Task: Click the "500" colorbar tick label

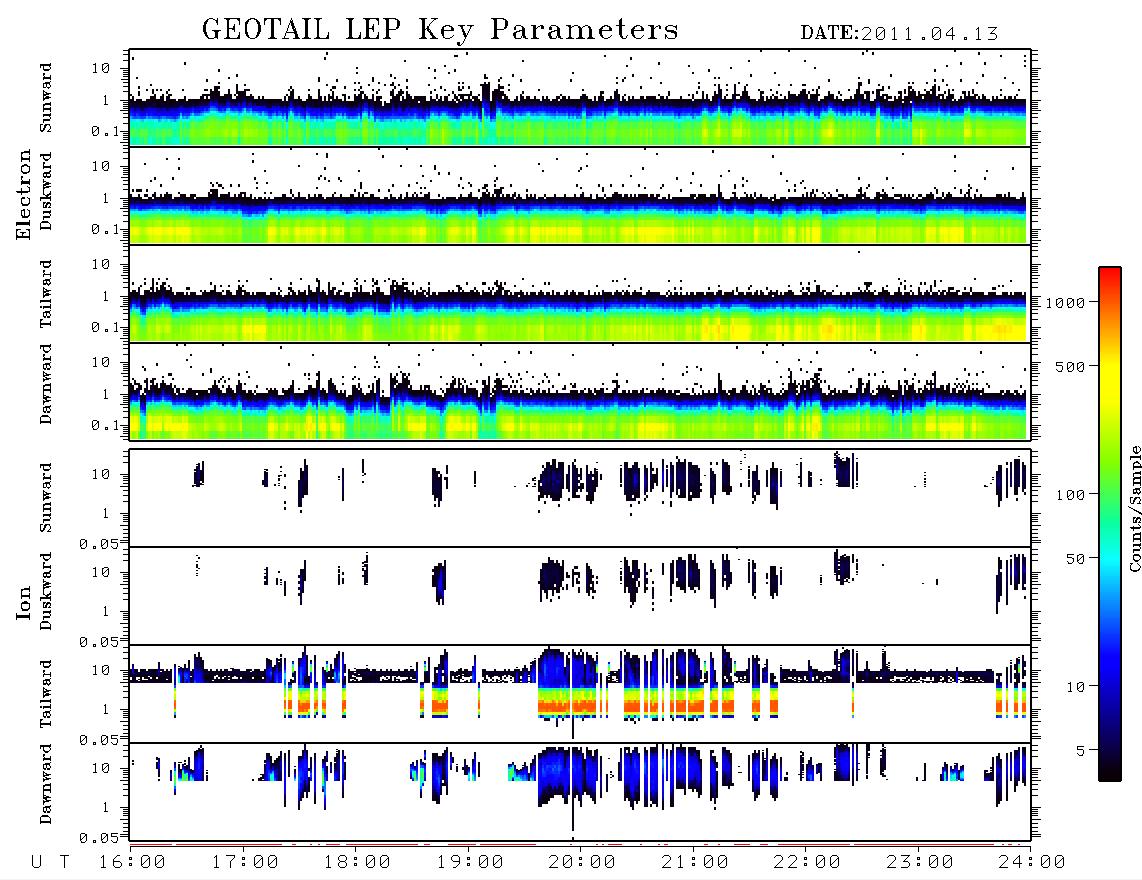Action: coord(1071,366)
